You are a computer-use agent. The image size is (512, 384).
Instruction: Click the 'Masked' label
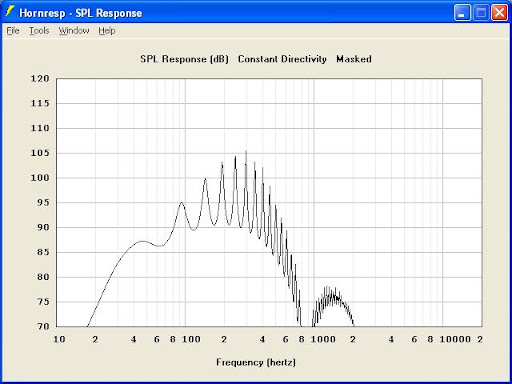pos(354,59)
